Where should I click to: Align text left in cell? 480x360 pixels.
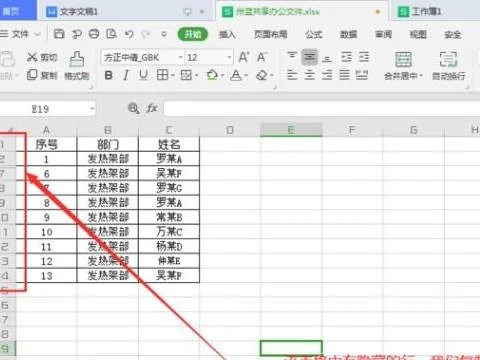292,75
